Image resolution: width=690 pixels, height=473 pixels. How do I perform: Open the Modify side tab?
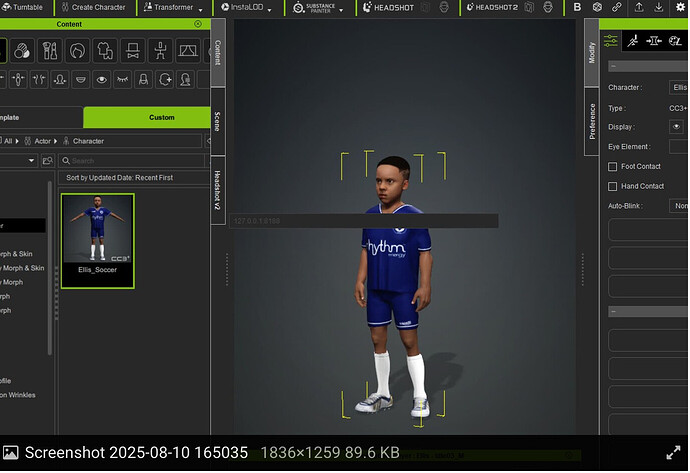coord(591,52)
